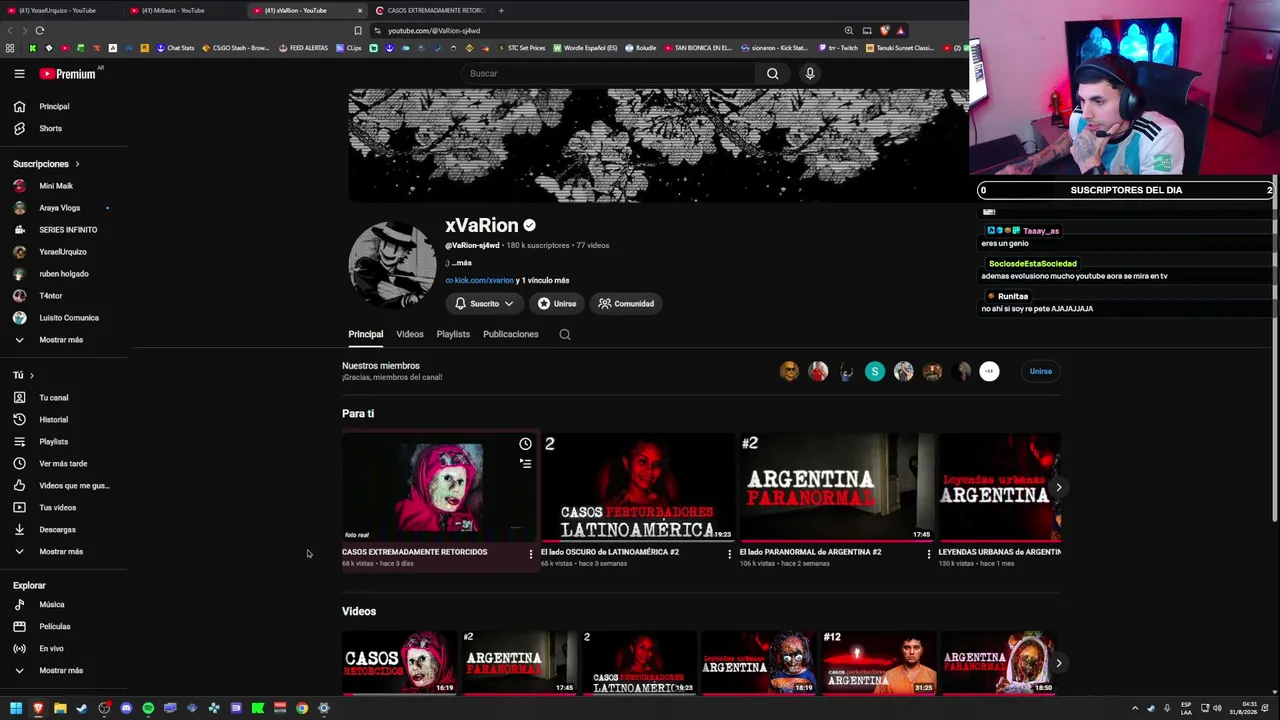1280x720 pixels.
Task: Reload the page in the browser
Action: [39, 30]
